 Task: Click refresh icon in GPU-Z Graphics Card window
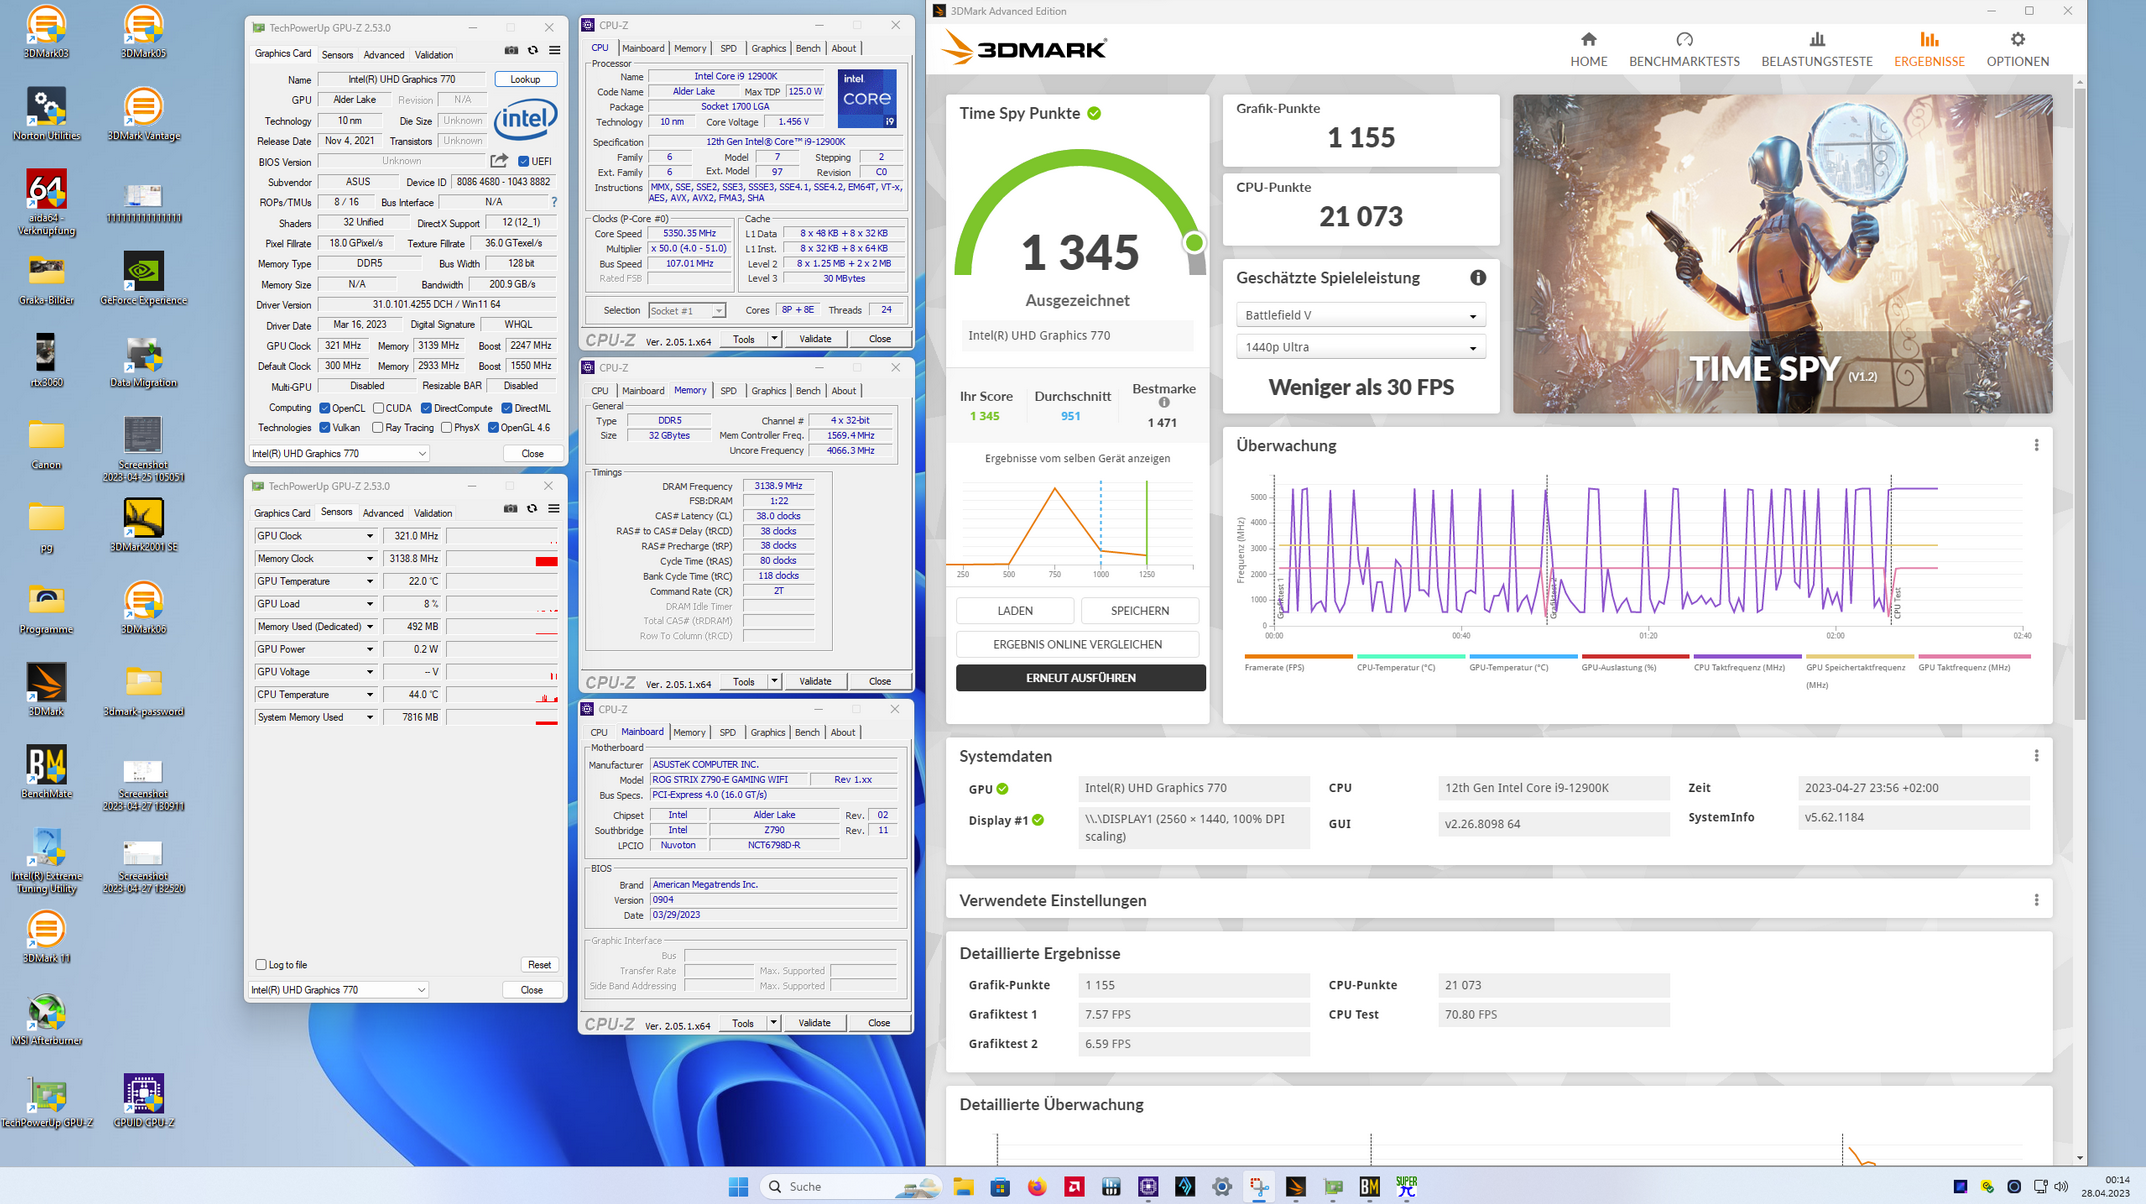[x=533, y=51]
